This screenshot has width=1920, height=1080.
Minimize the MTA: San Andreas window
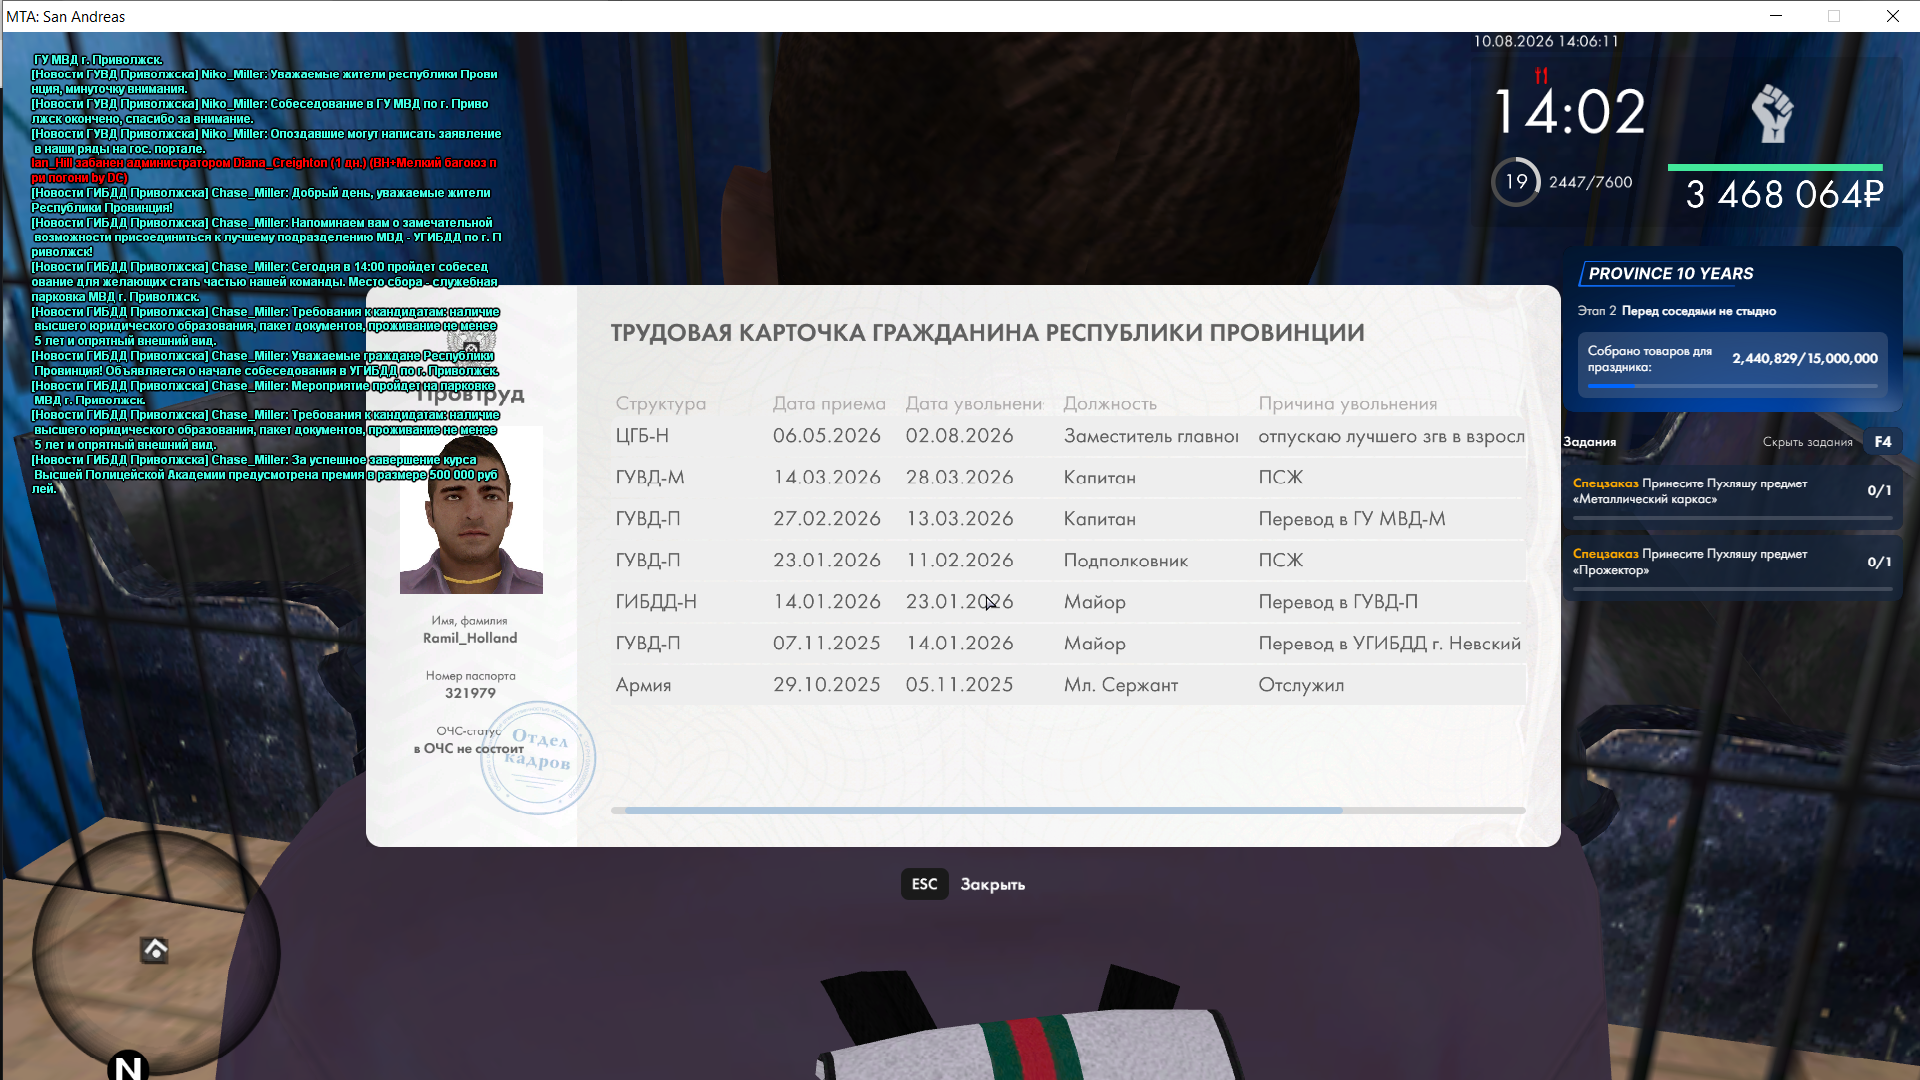[x=1776, y=16]
